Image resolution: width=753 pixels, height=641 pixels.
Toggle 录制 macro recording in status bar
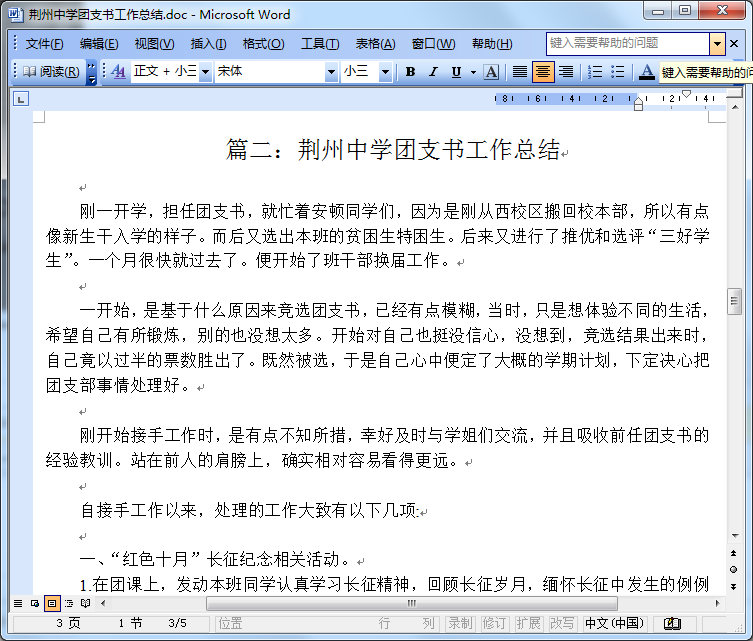(x=460, y=624)
